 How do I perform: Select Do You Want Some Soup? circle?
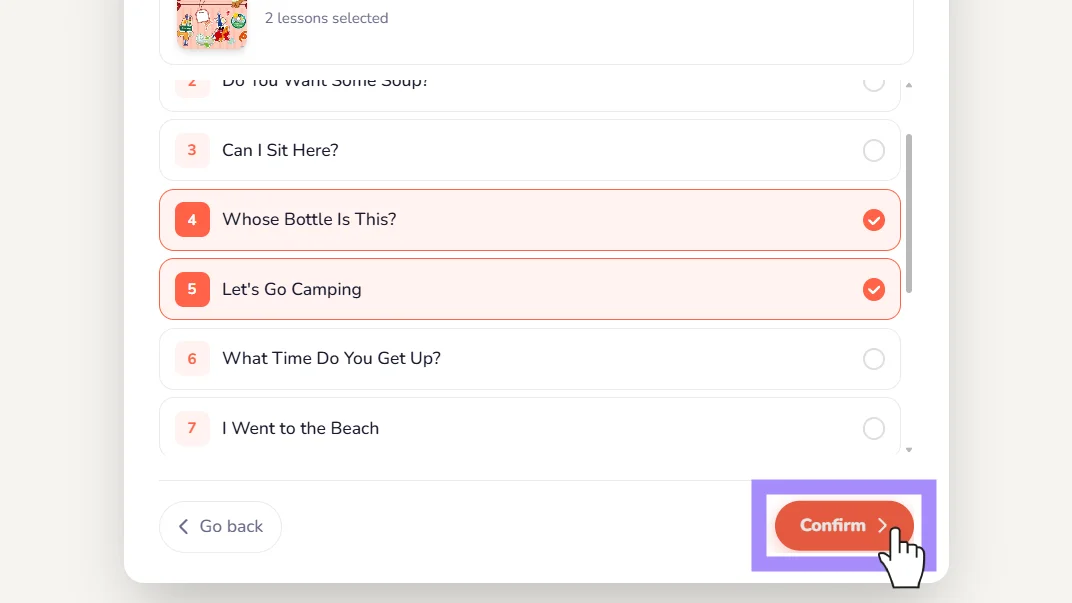pos(874,82)
